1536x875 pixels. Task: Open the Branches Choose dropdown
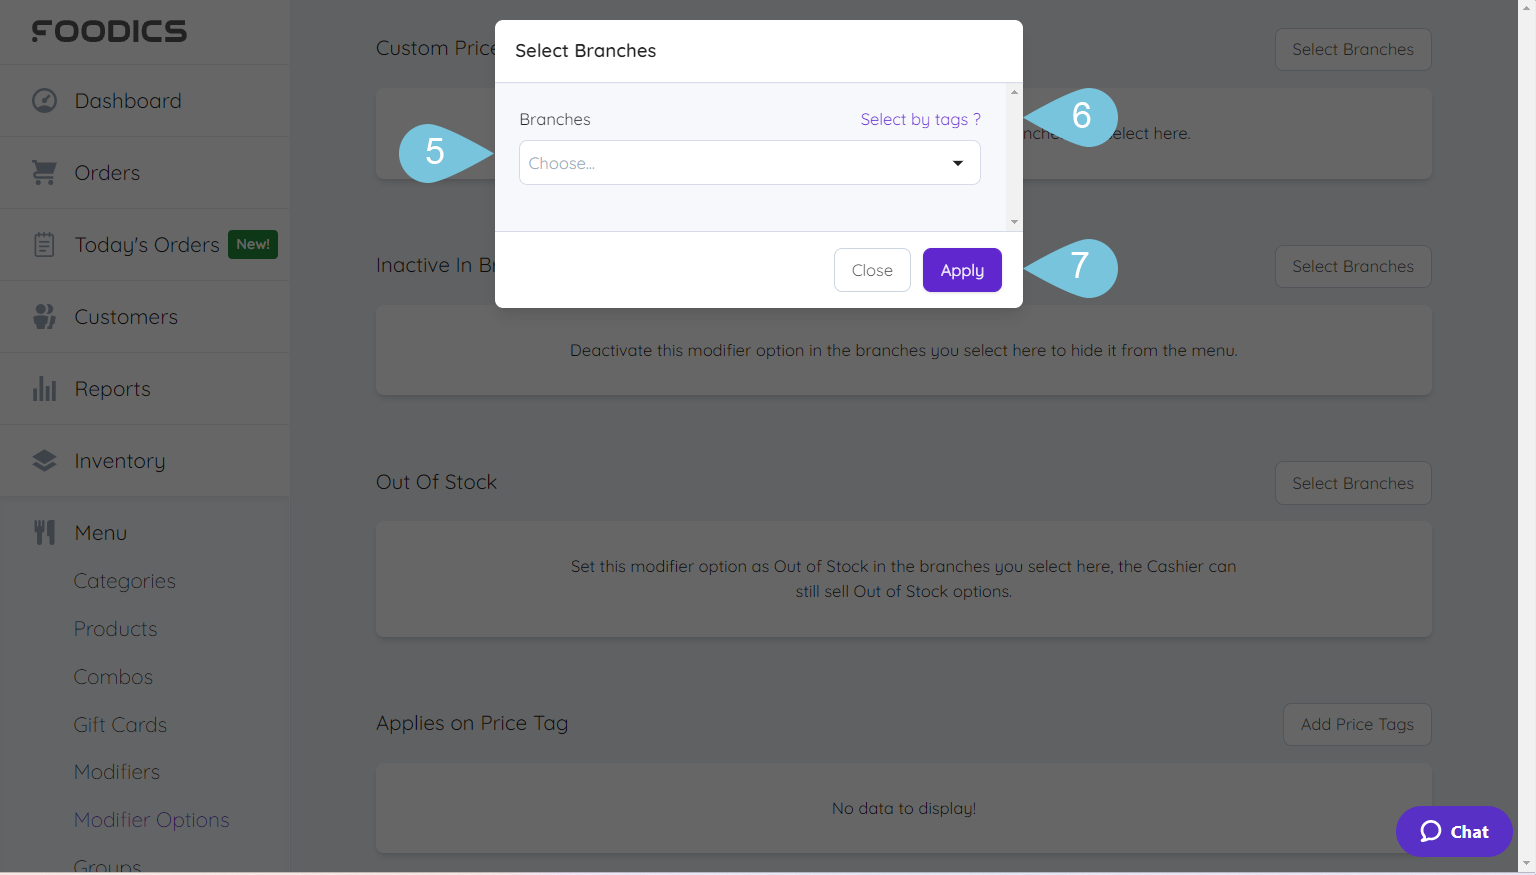pyautogui.click(x=750, y=163)
